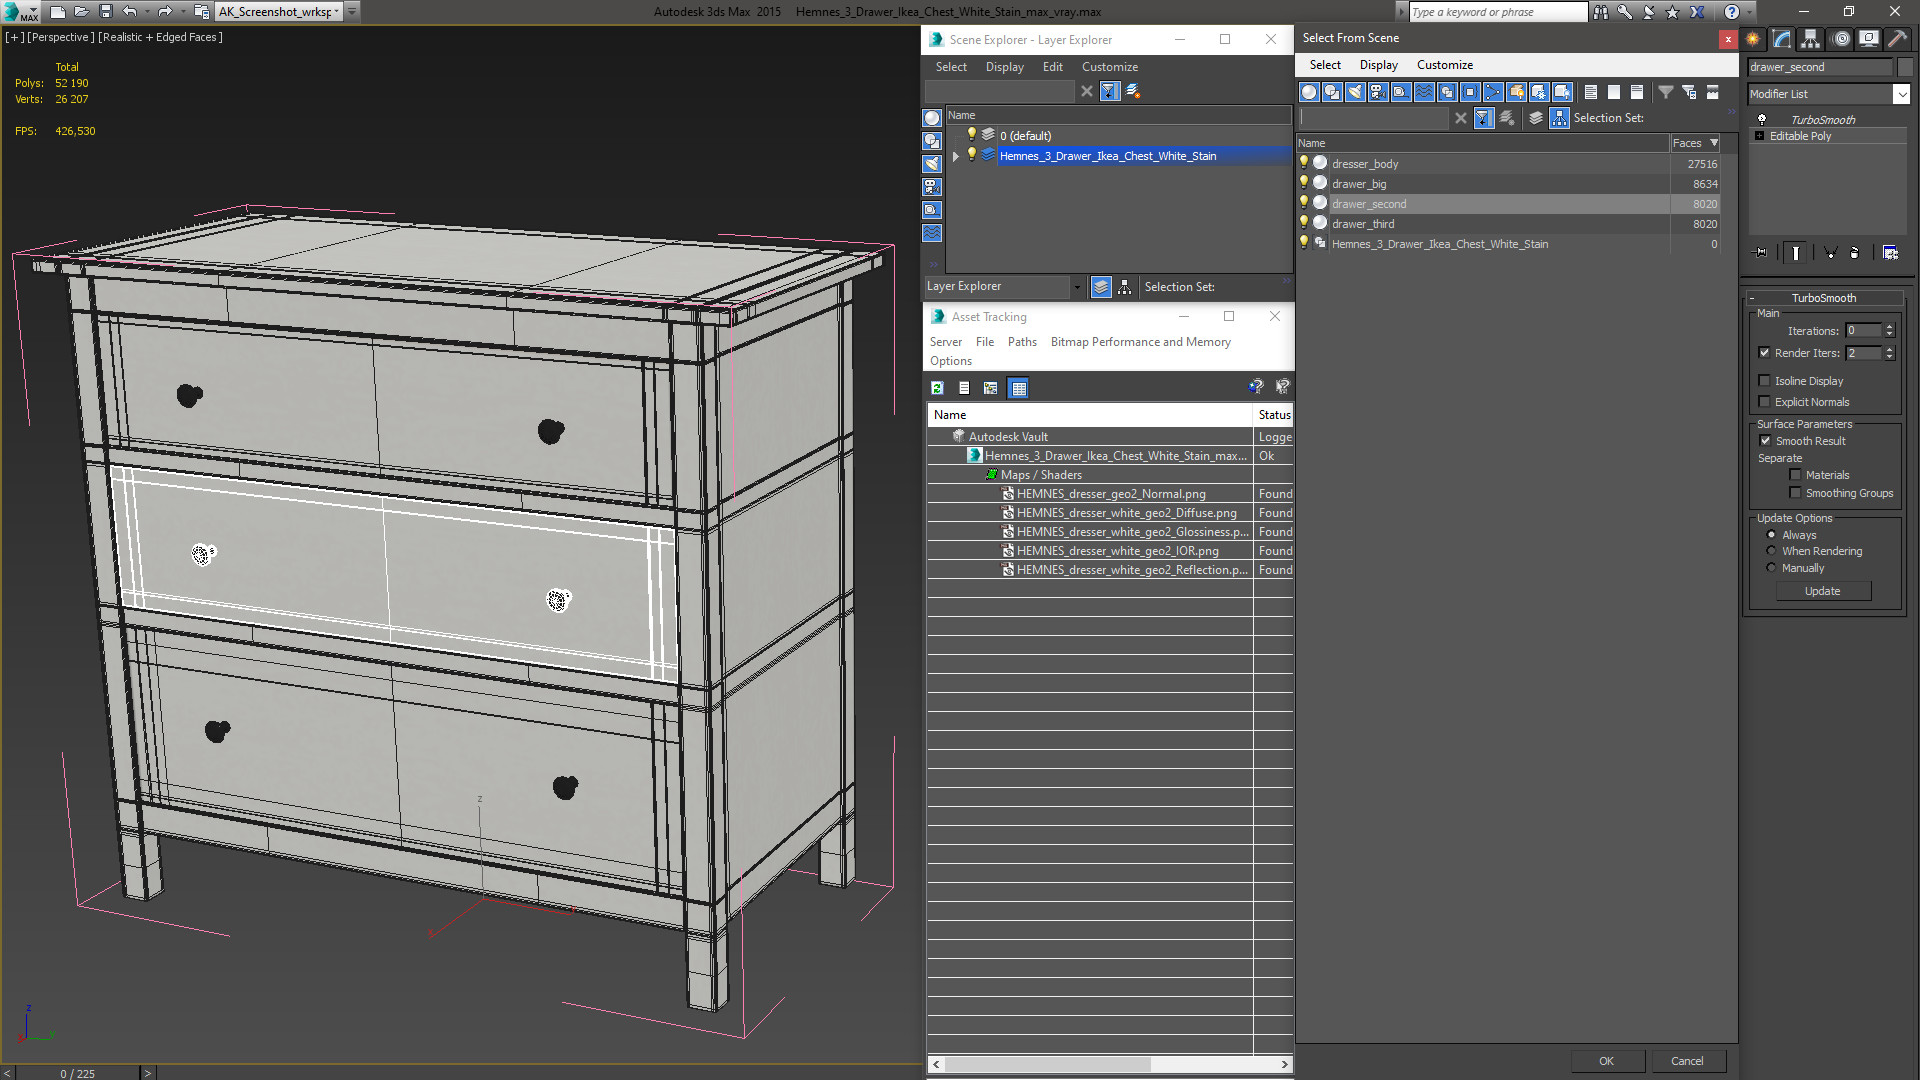
Task: Click the object color swatch beside drawer_second
Action: [1905, 67]
